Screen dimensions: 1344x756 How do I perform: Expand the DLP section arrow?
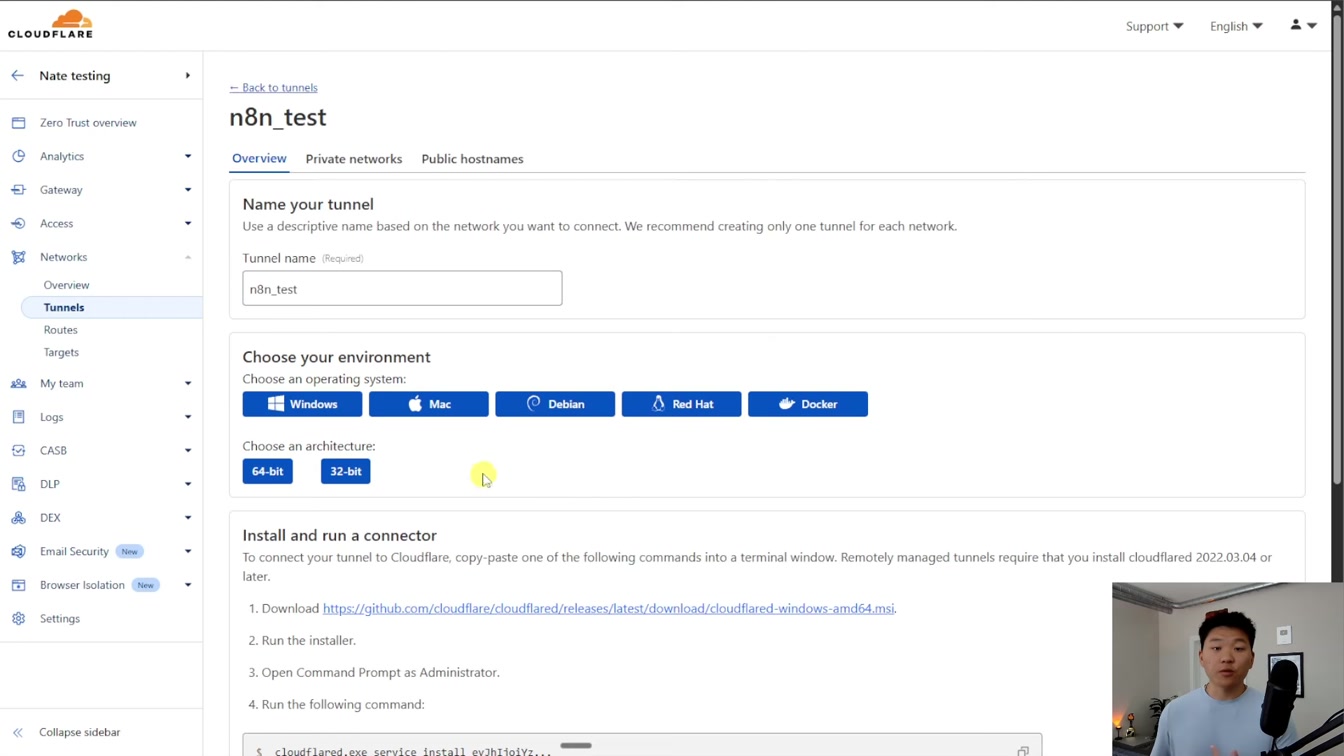click(187, 484)
